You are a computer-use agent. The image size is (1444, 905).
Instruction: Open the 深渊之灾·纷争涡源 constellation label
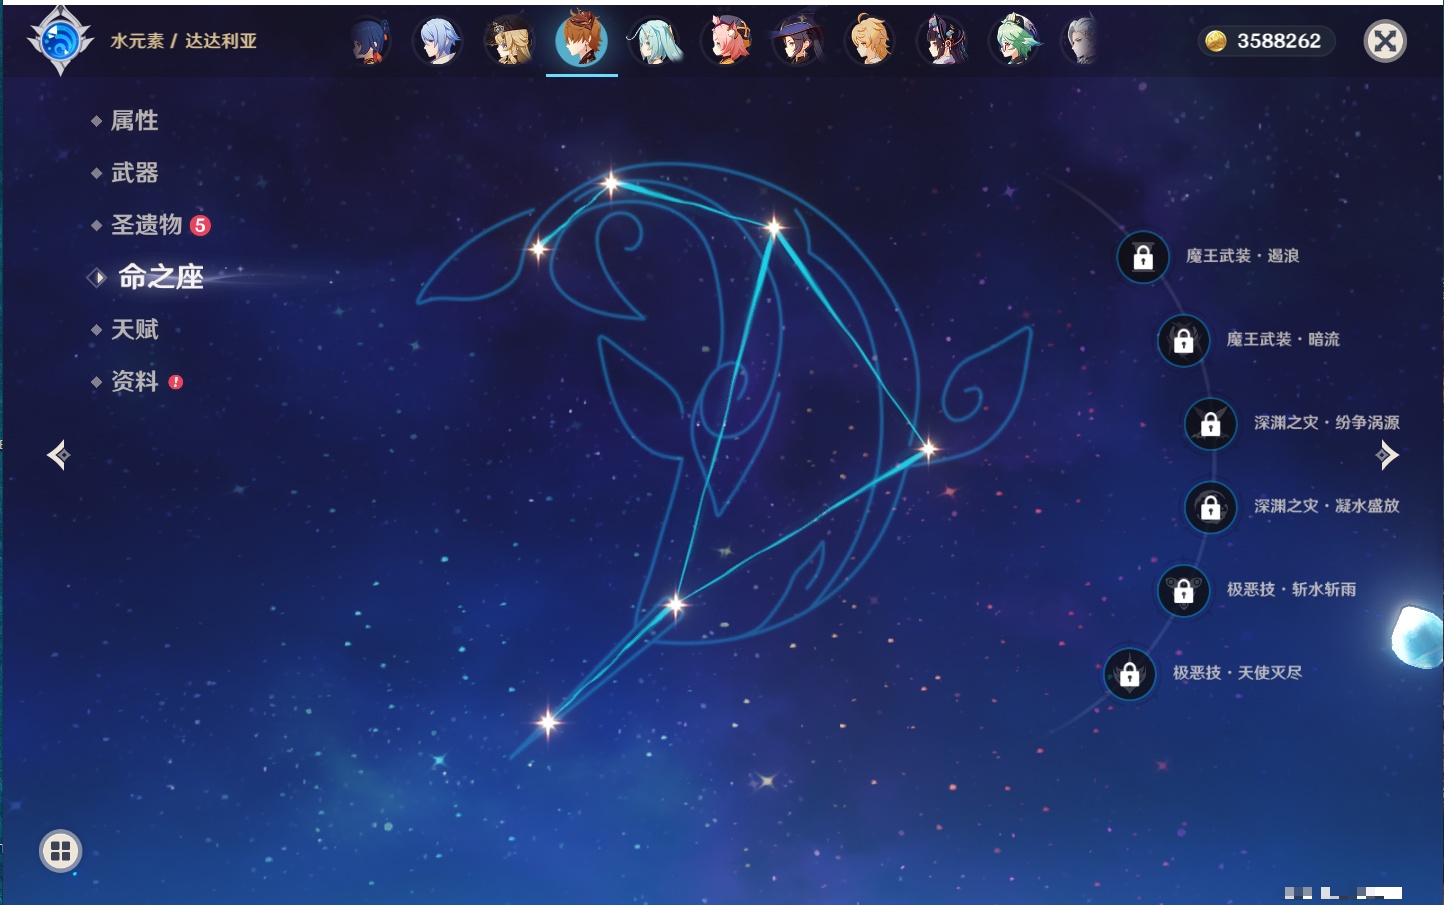pos(1327,423)
